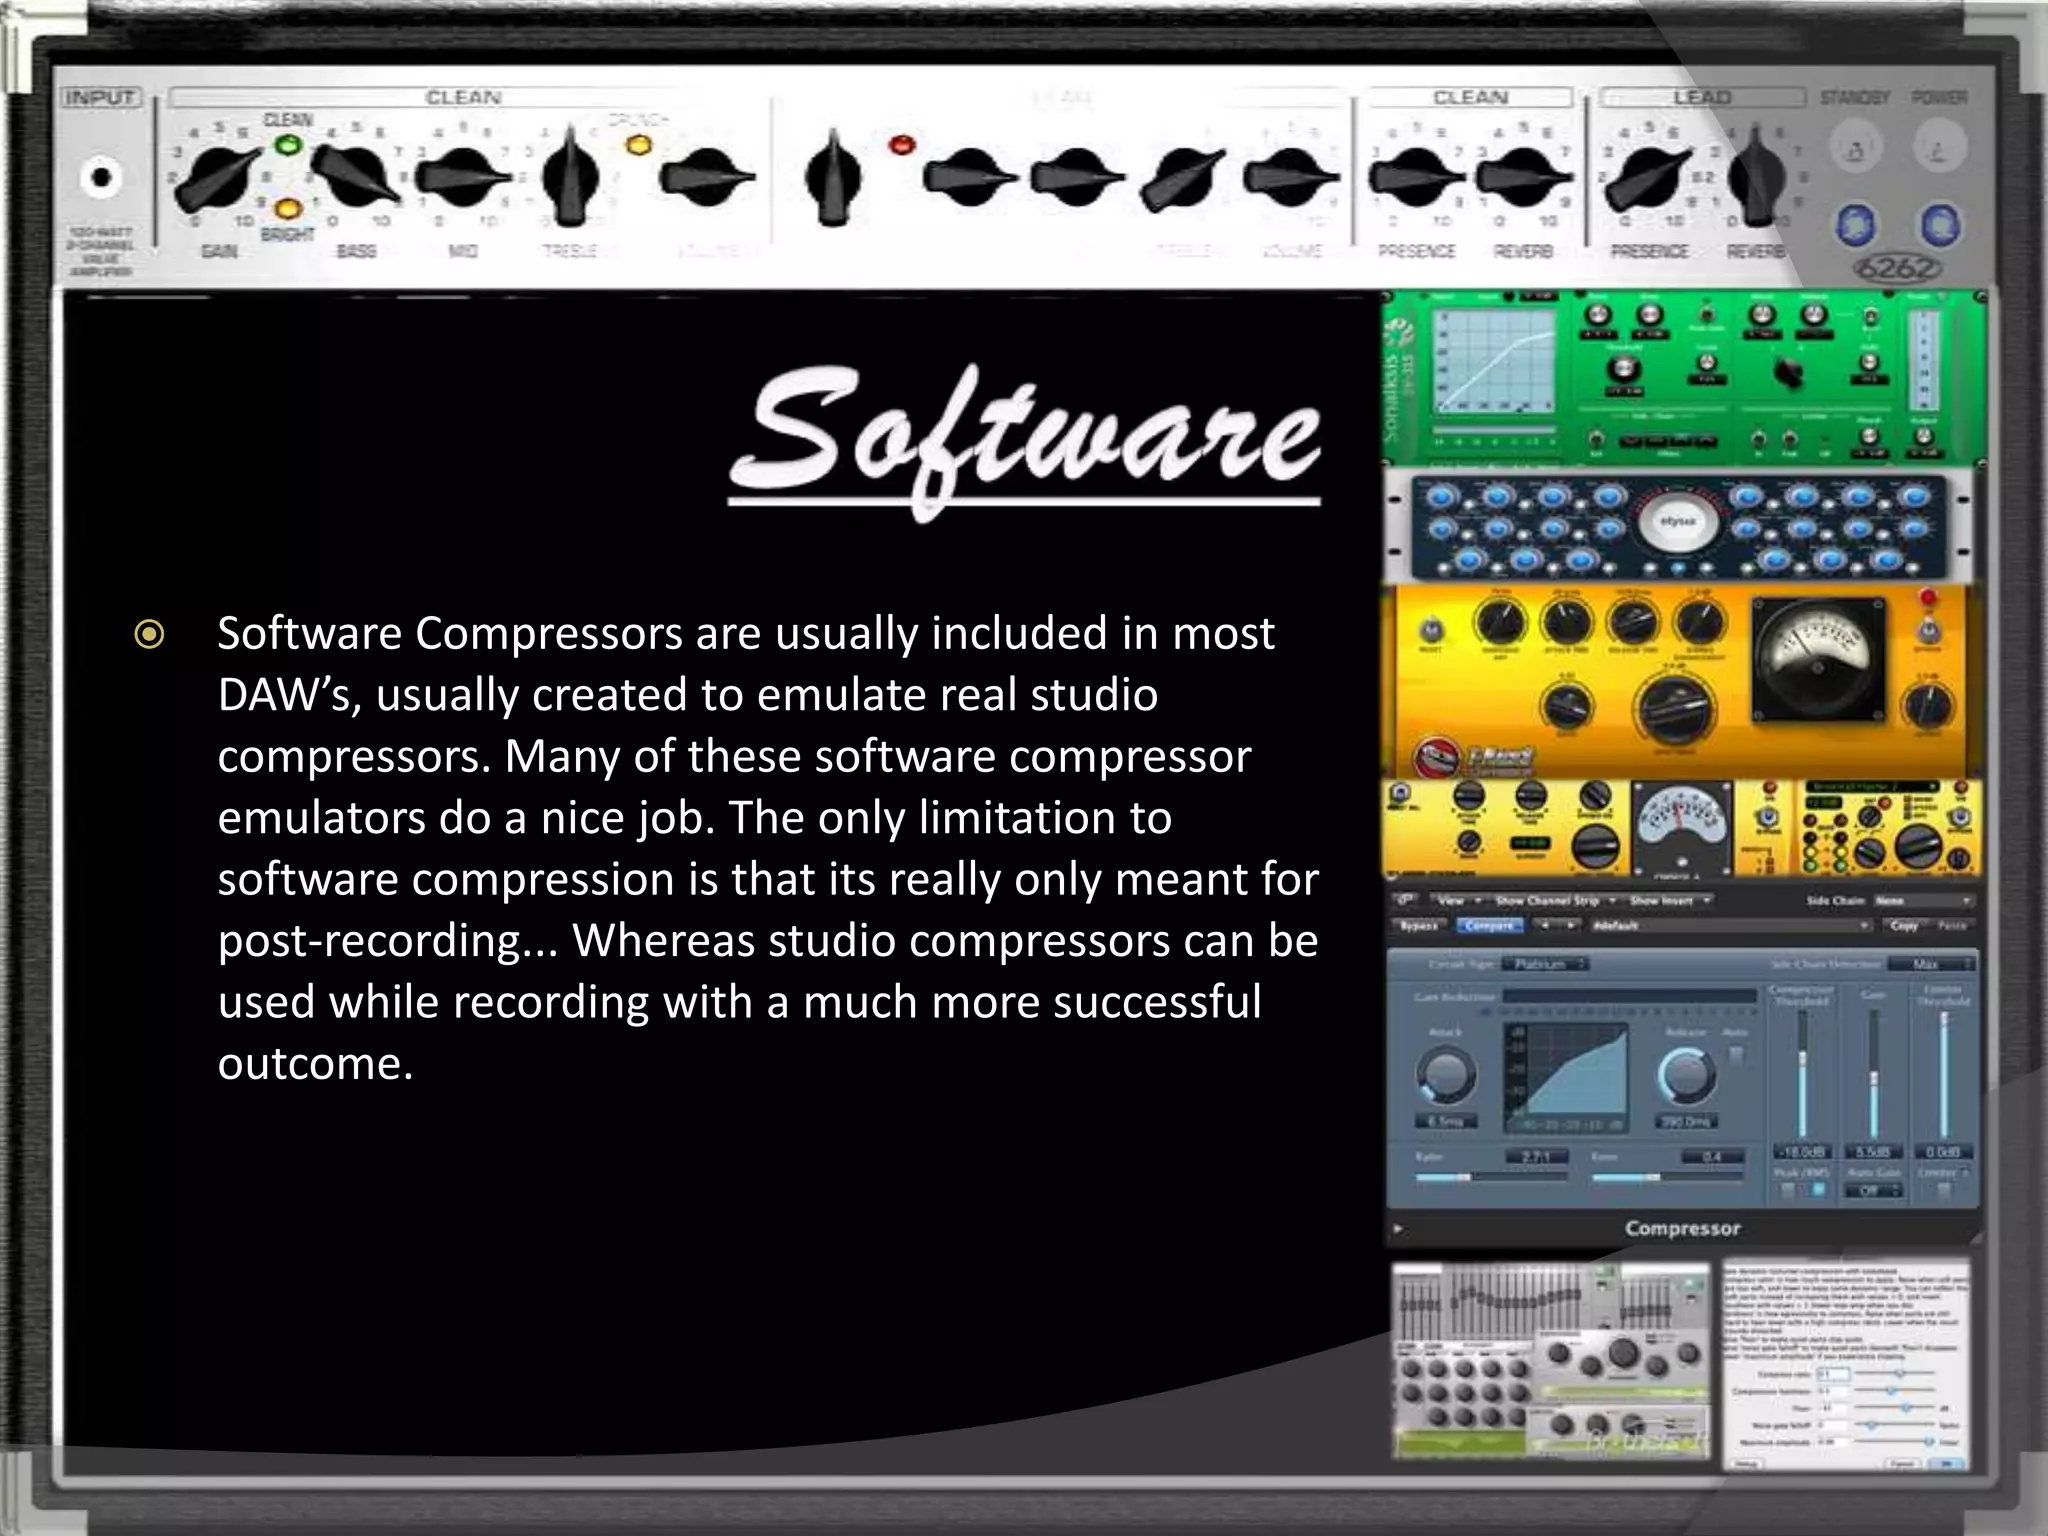Click the elysia logo on the blue compressor

click(1678, 521)
